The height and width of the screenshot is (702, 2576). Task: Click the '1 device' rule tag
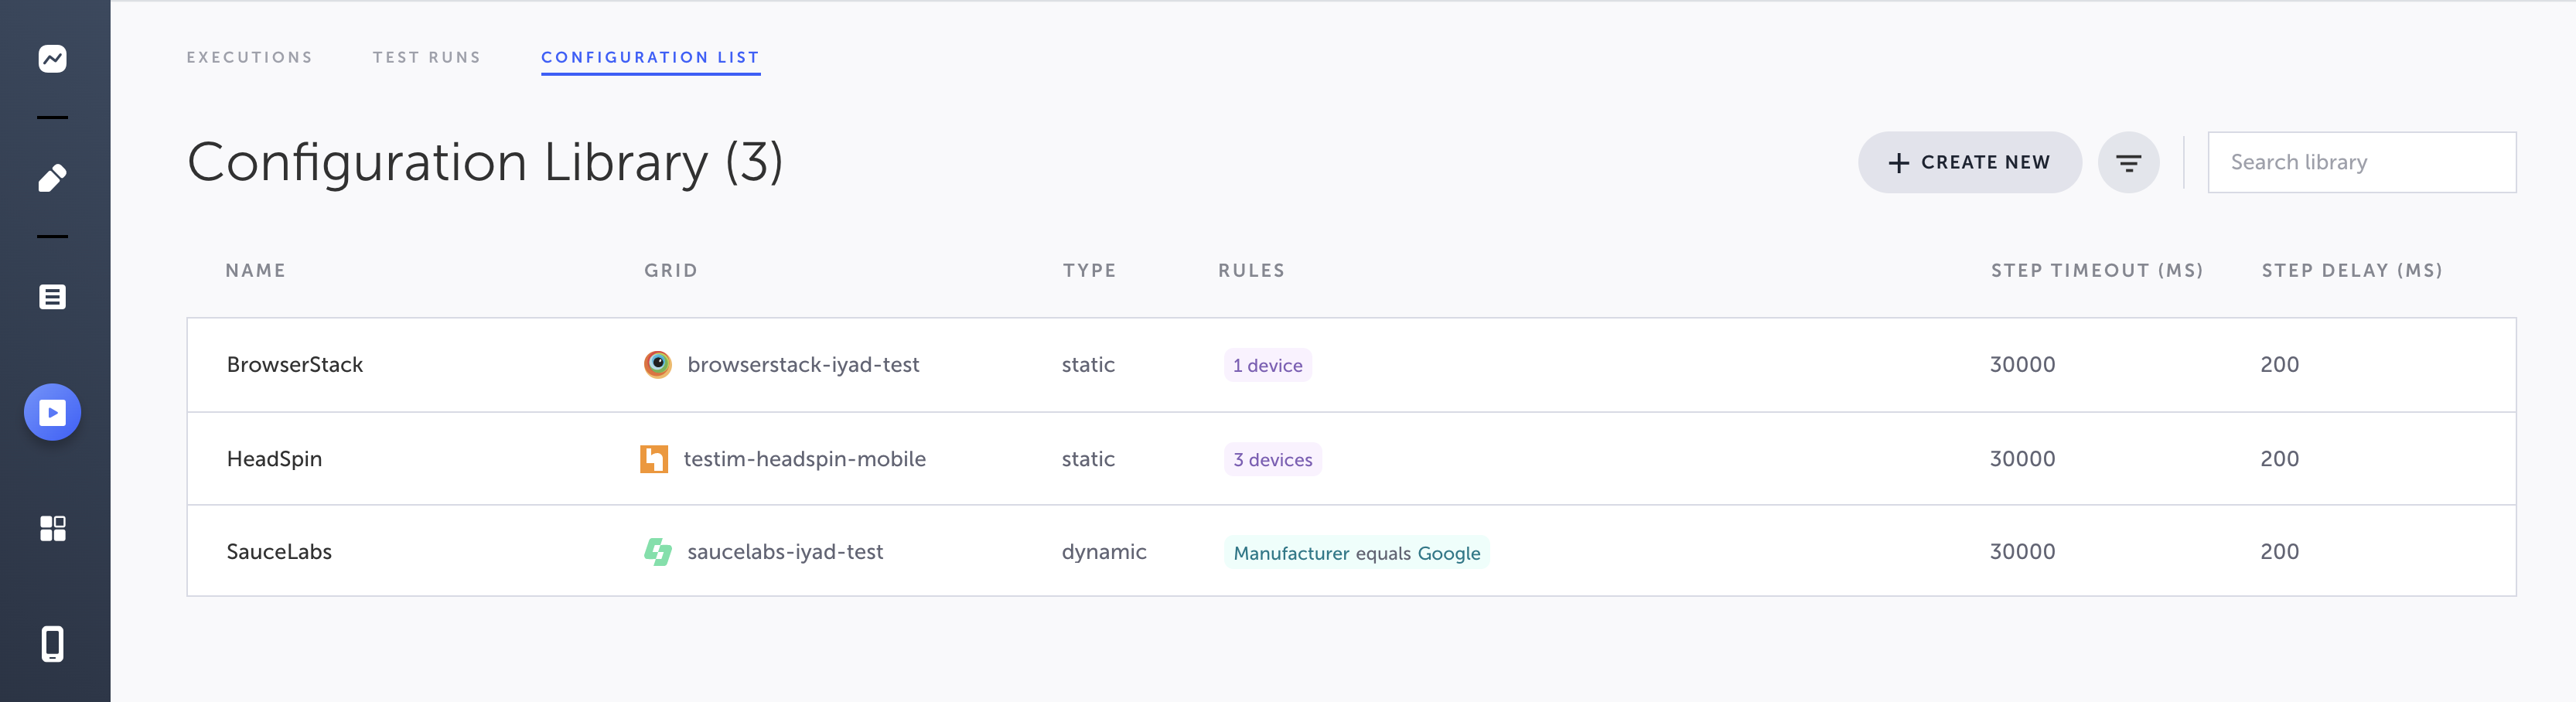click(1267, 366)
